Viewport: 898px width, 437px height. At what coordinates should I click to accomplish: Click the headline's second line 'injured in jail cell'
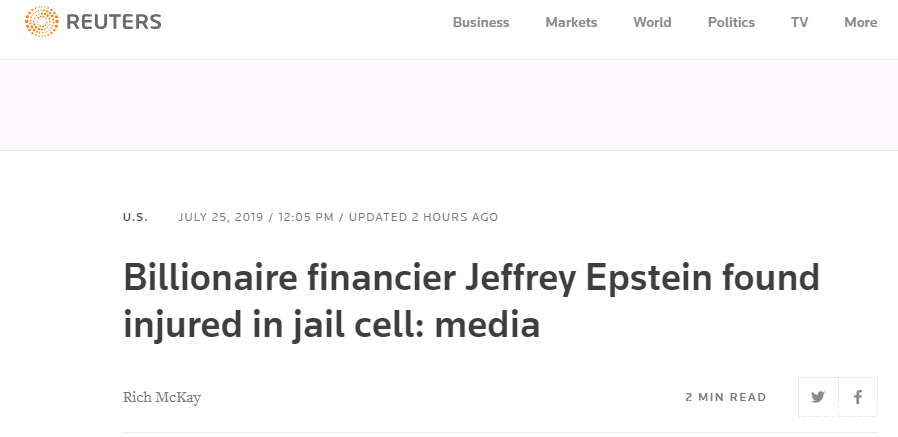[330, 325]
